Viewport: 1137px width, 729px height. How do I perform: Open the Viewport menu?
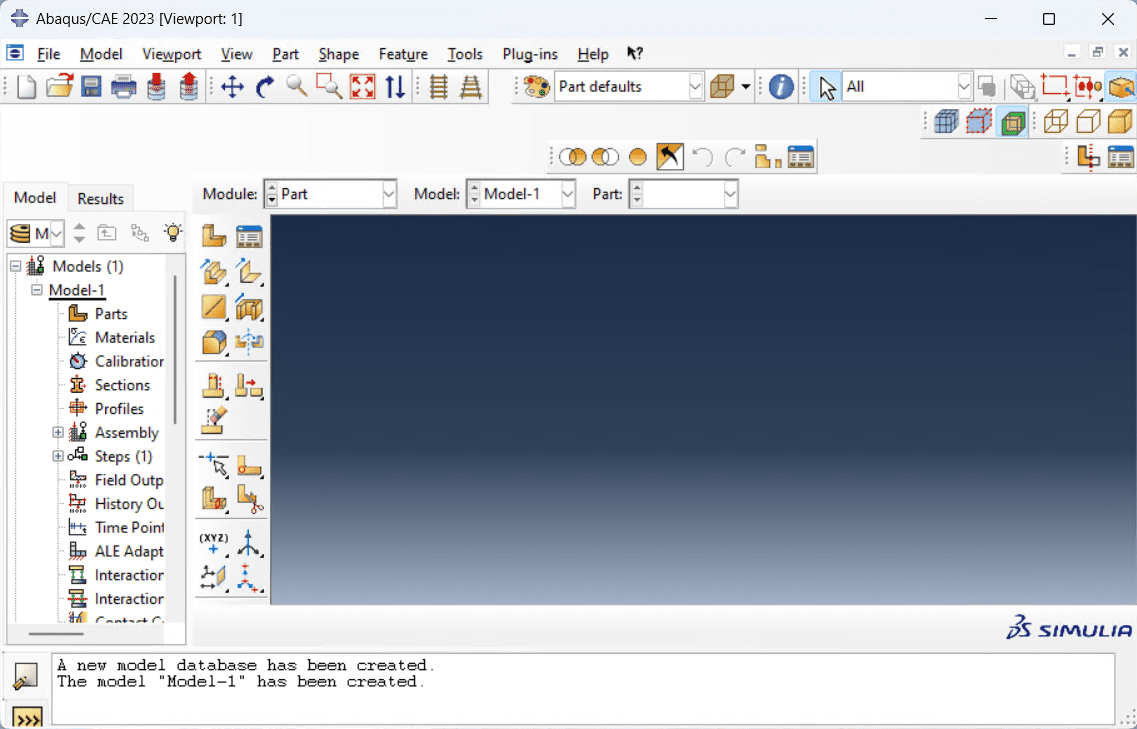[172, 54]
